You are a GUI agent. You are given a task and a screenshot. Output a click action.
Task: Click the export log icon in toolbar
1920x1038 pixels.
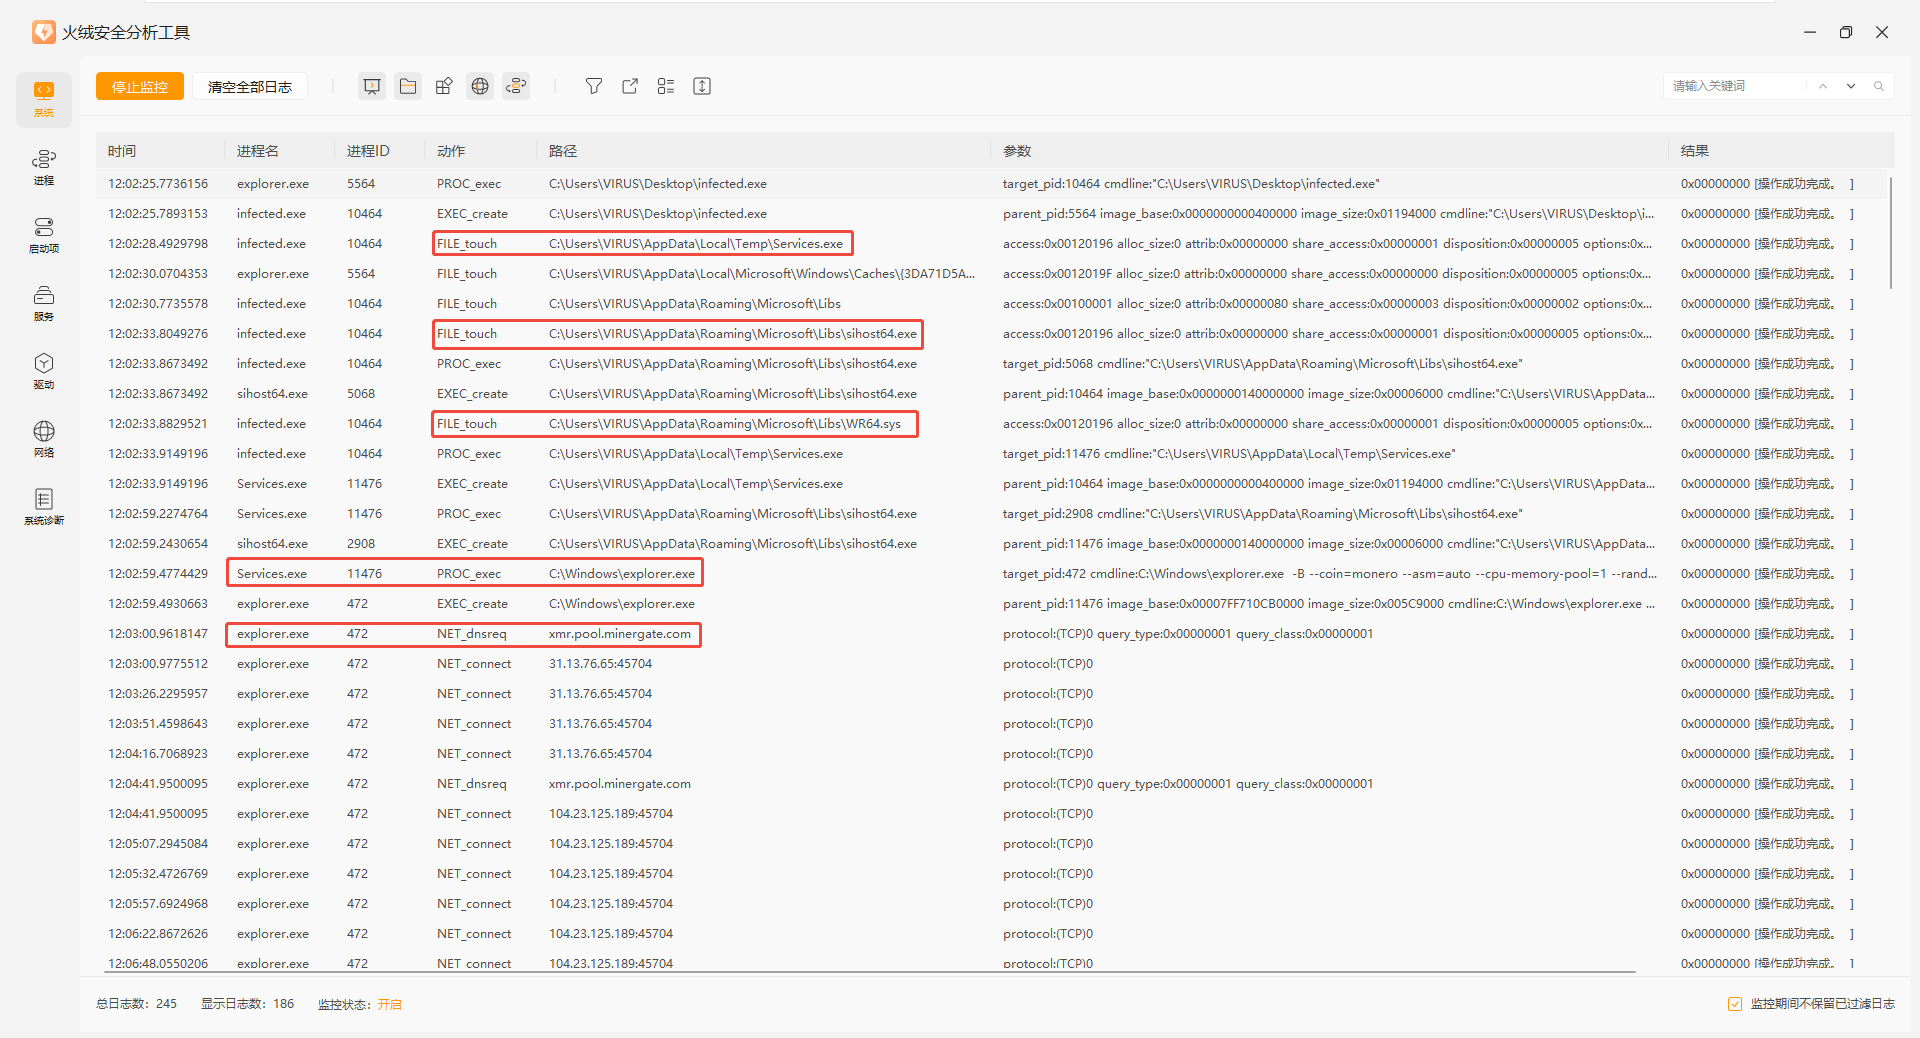coord(630,86)
